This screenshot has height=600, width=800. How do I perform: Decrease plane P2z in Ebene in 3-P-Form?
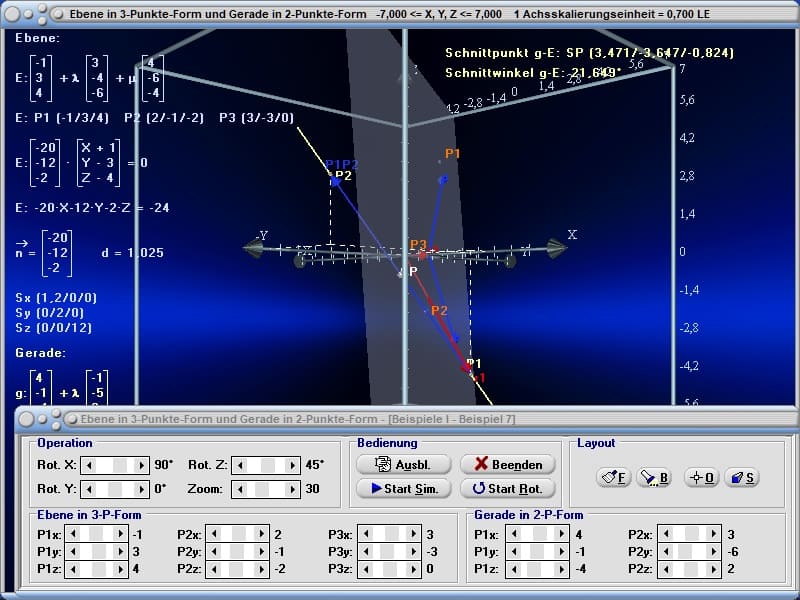click(x=213, y=569)
